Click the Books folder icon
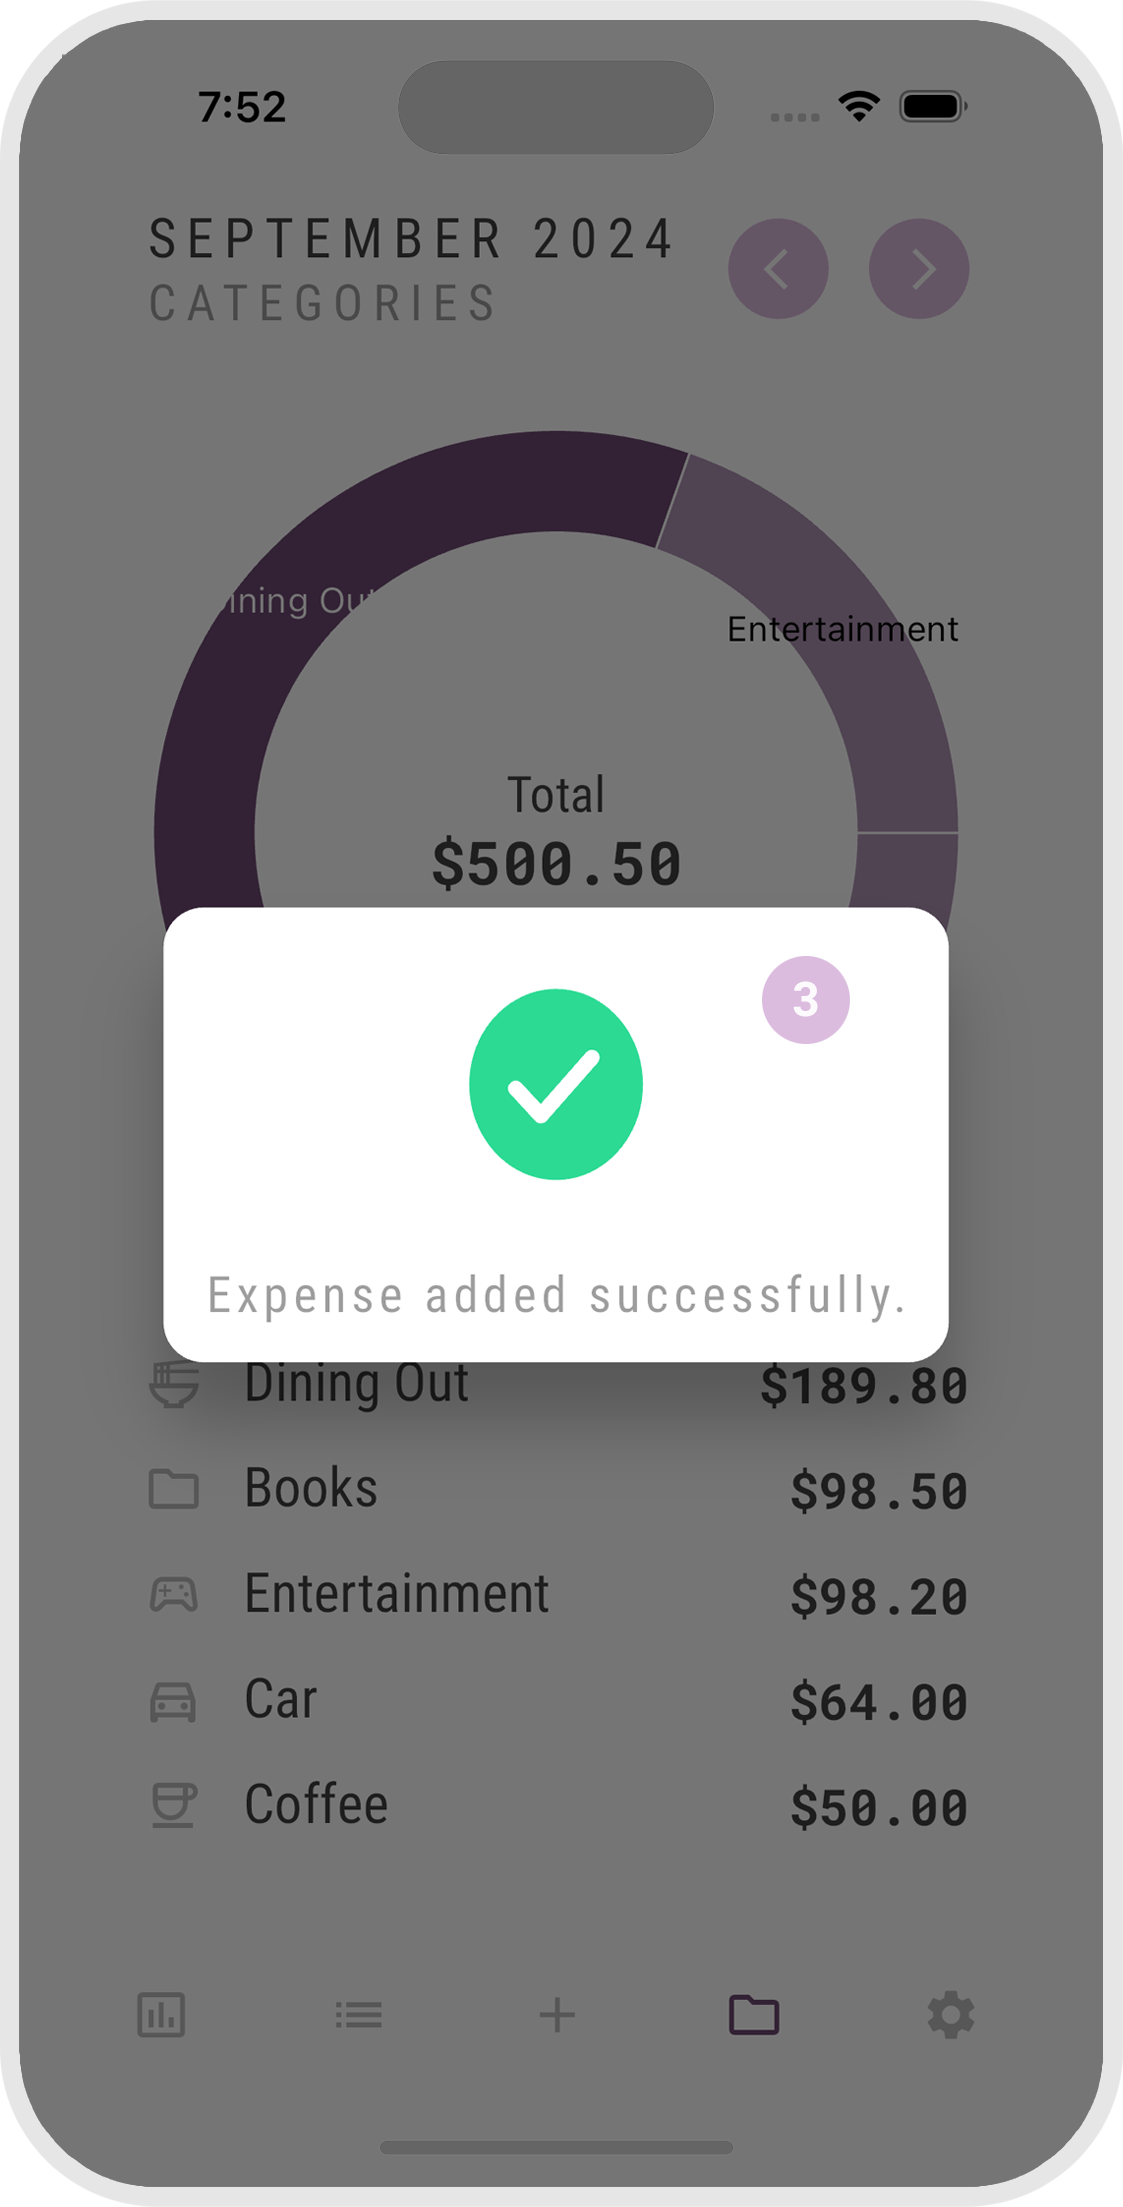This screenshot has width=1123, height=2207. (x=174, y=1489)
